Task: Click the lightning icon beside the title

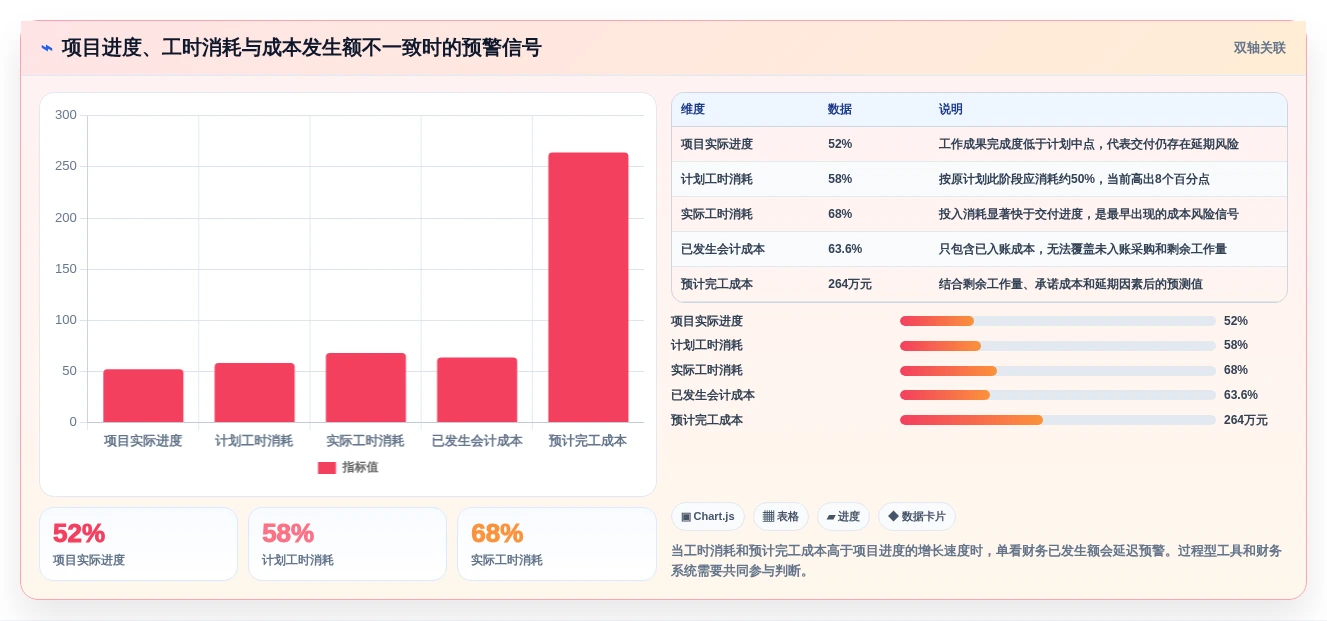Action: click(x=47, y=48)
